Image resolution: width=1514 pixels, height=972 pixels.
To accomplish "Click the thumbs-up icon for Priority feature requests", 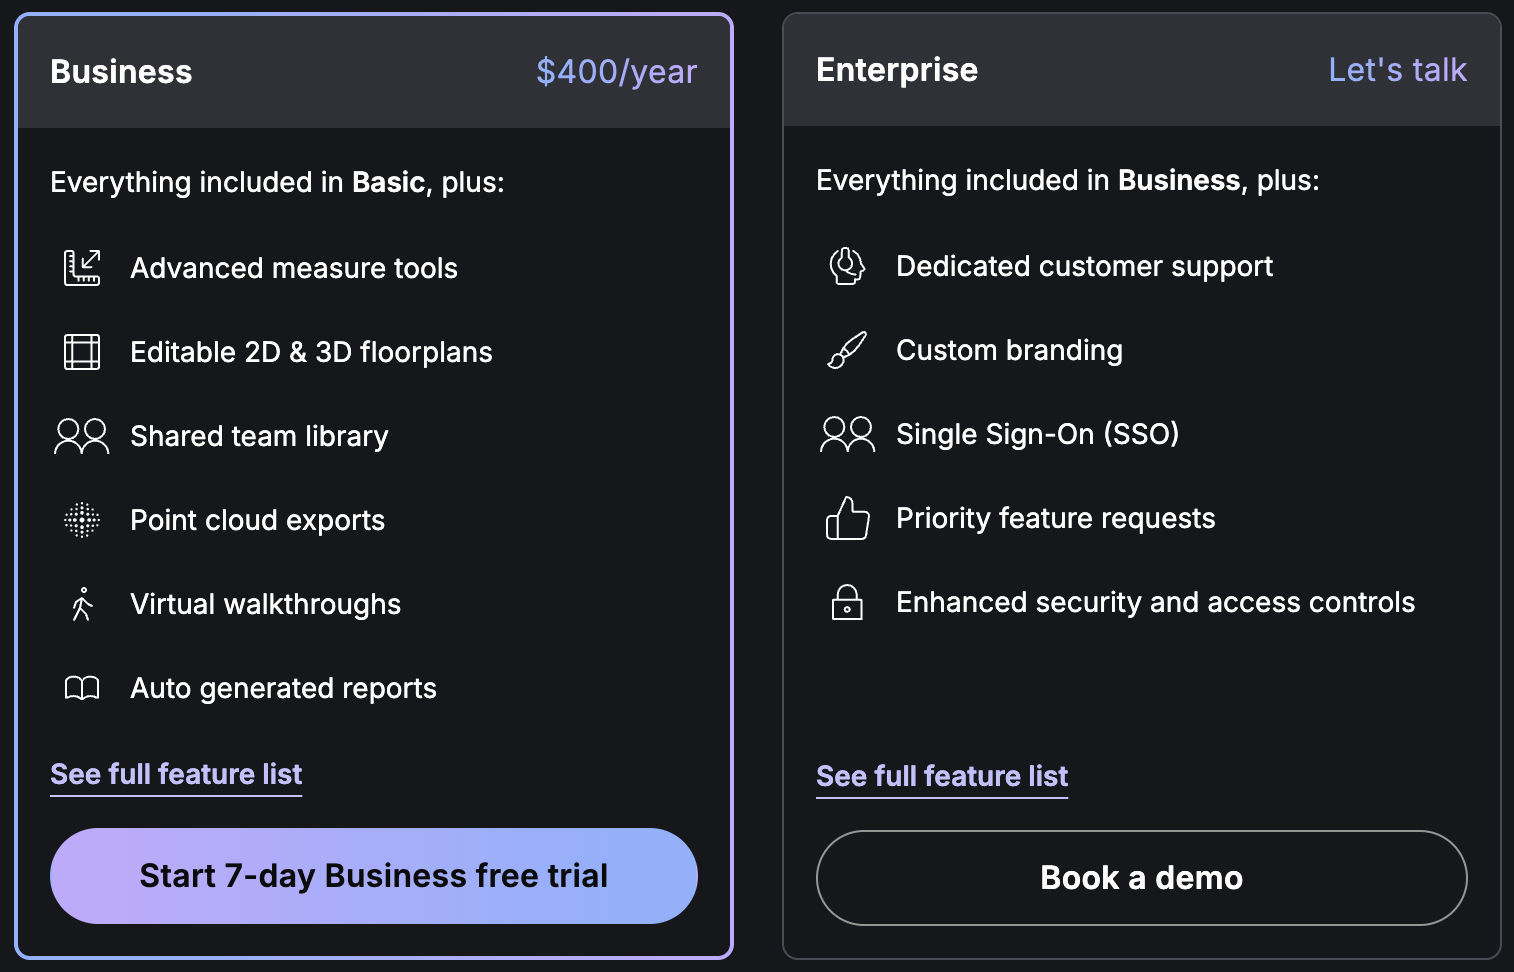I will point(847,518).
